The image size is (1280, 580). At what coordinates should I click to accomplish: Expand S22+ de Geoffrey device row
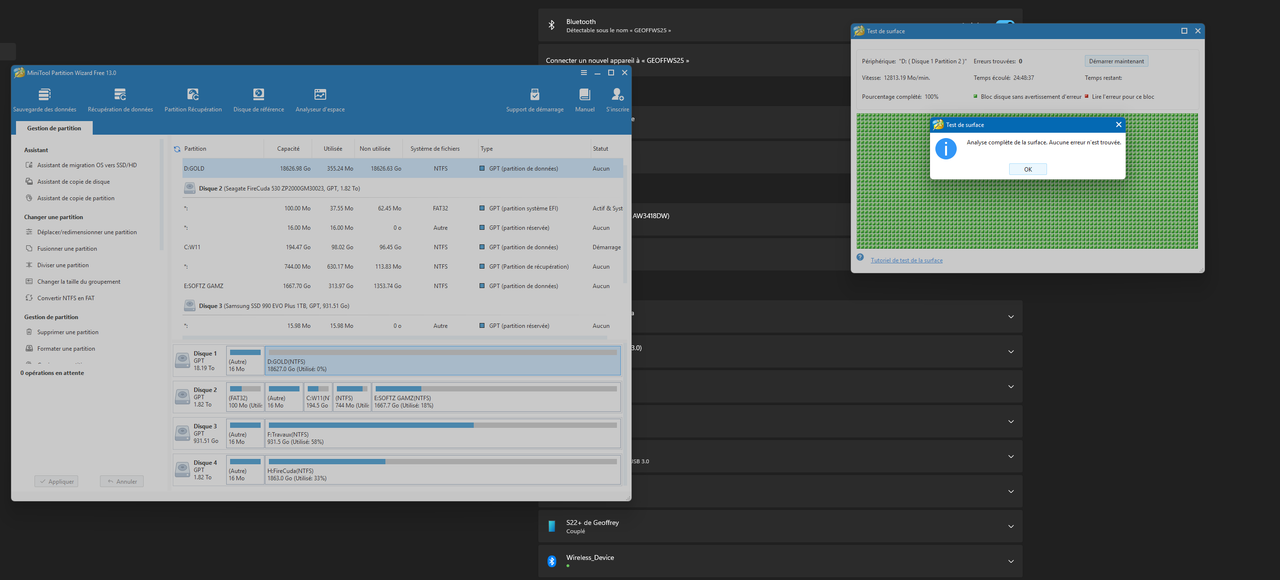[1011, 526]
